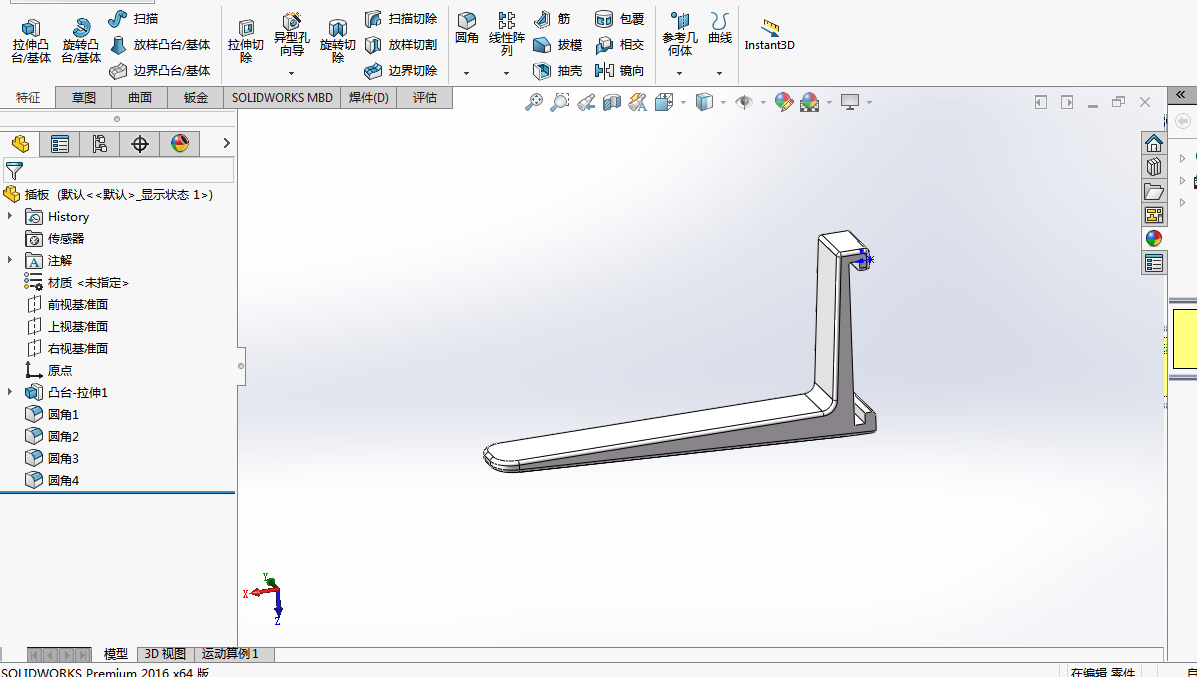Image resolution: width=1197 pixels, height=677 pixels.
Task: Select the Shell tool (抽壳)
Action: click(x=558, y=71)
